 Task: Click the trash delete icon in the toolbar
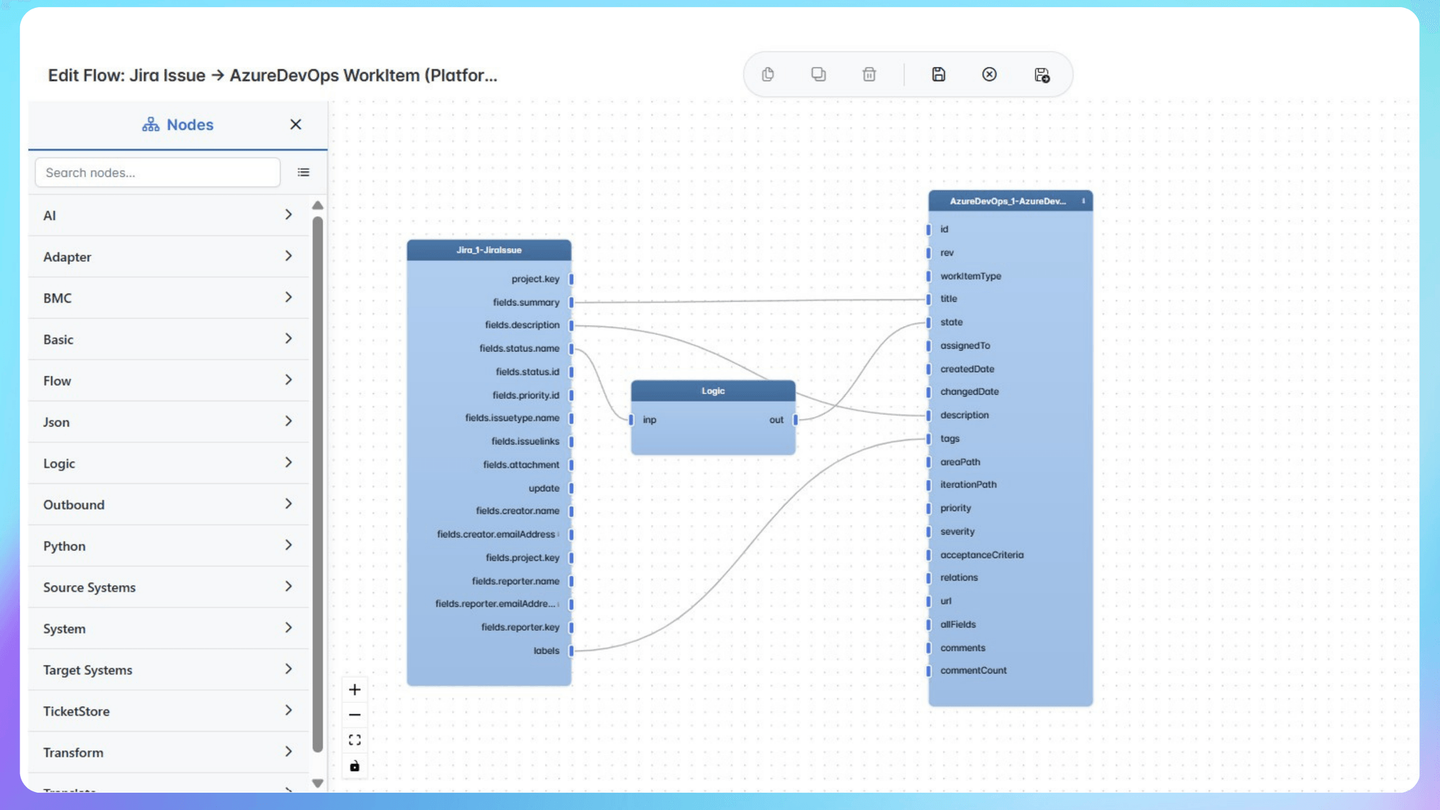pyautogui.click(x=869, y=74)
